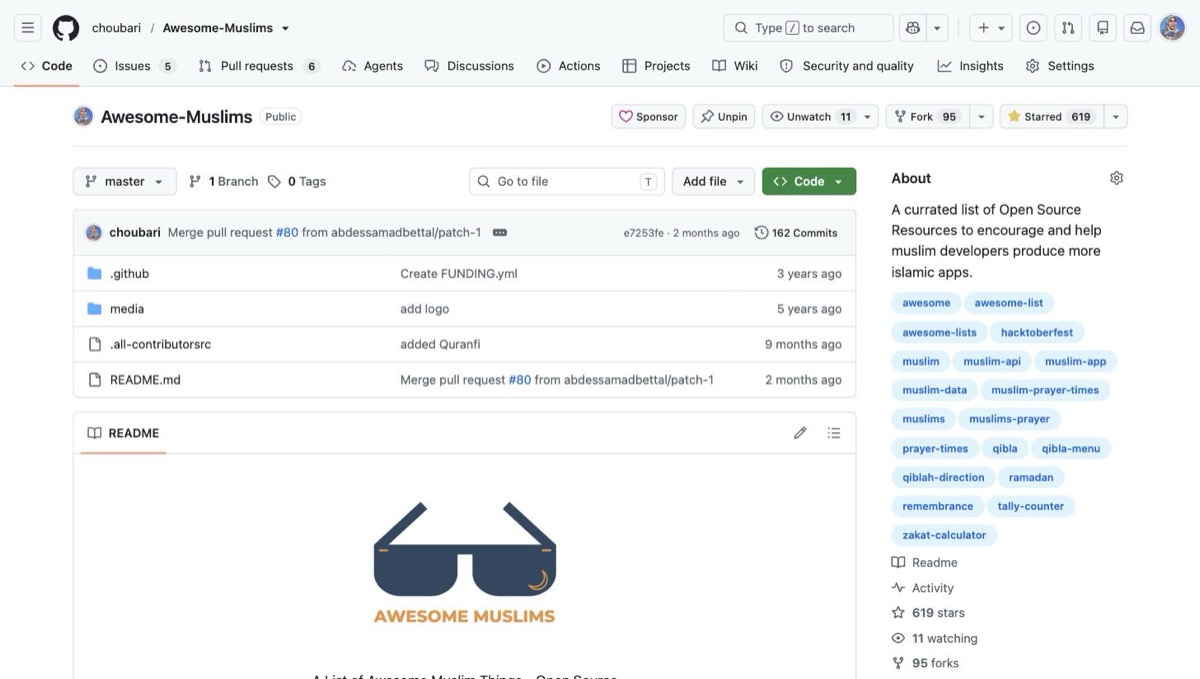This screenshot has width=1200, height=679.
Task: Open the README.md file
Action: coord(145,380)
